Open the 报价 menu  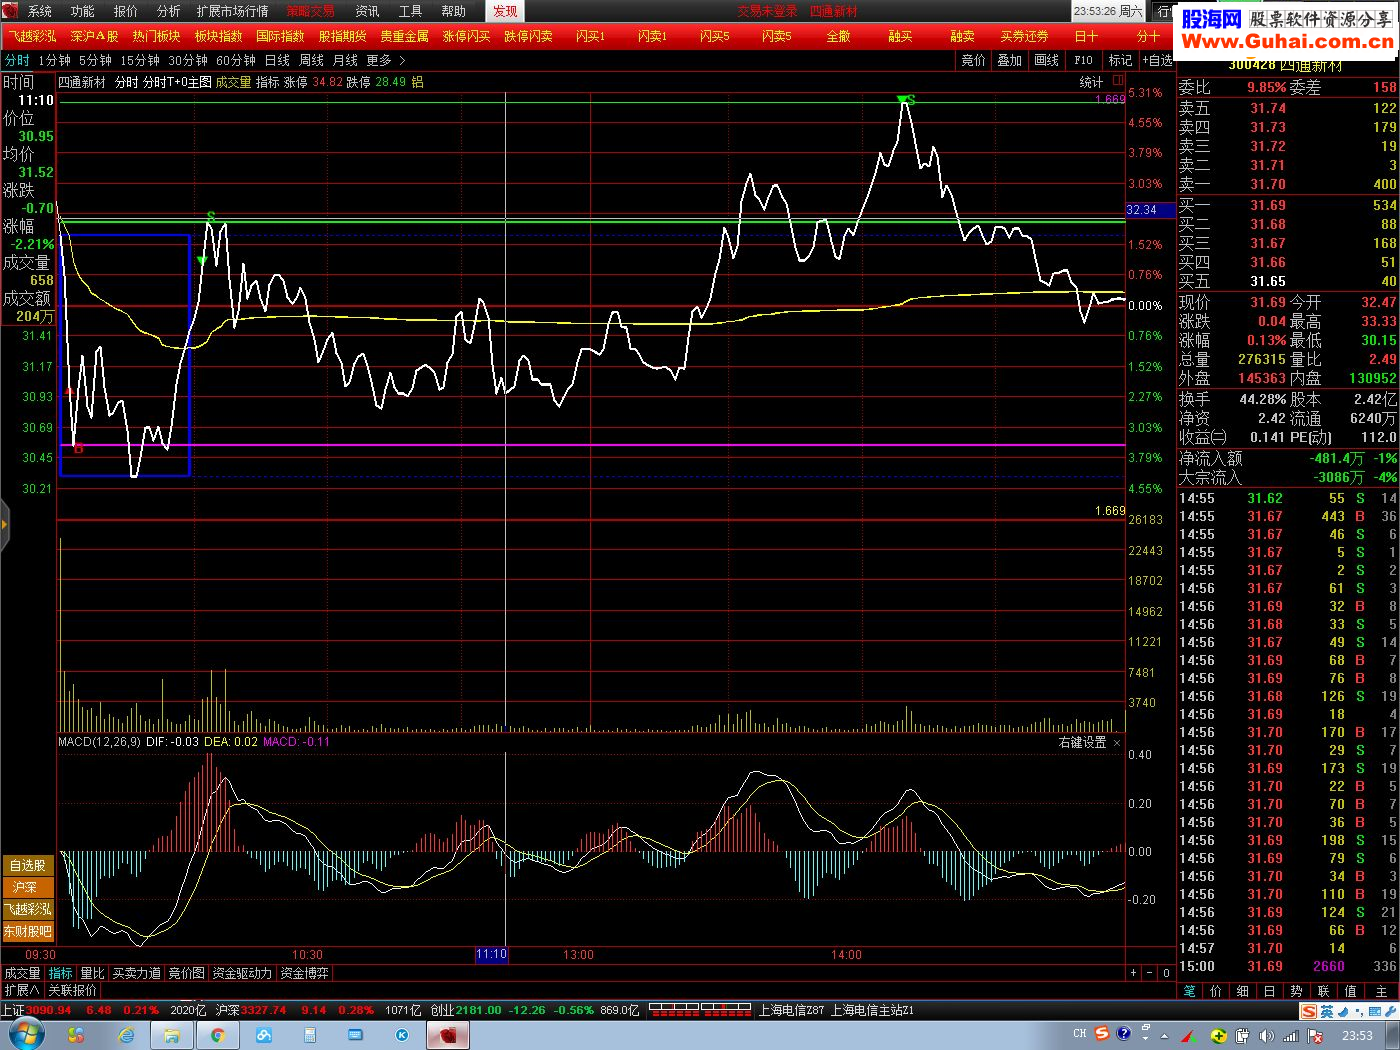coord(126,11)
